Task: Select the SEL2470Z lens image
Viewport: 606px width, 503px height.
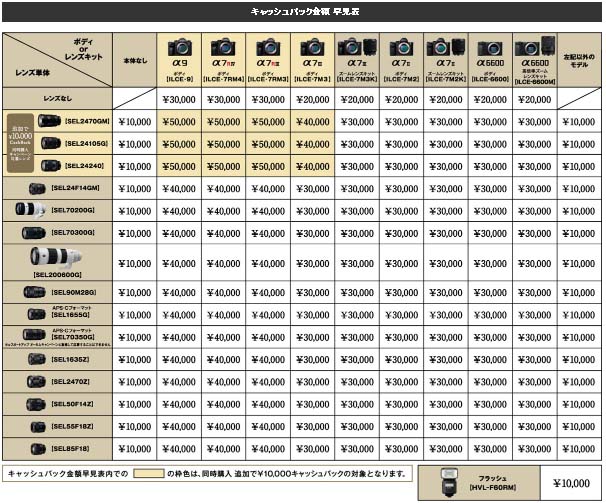Action: [37, 382]
